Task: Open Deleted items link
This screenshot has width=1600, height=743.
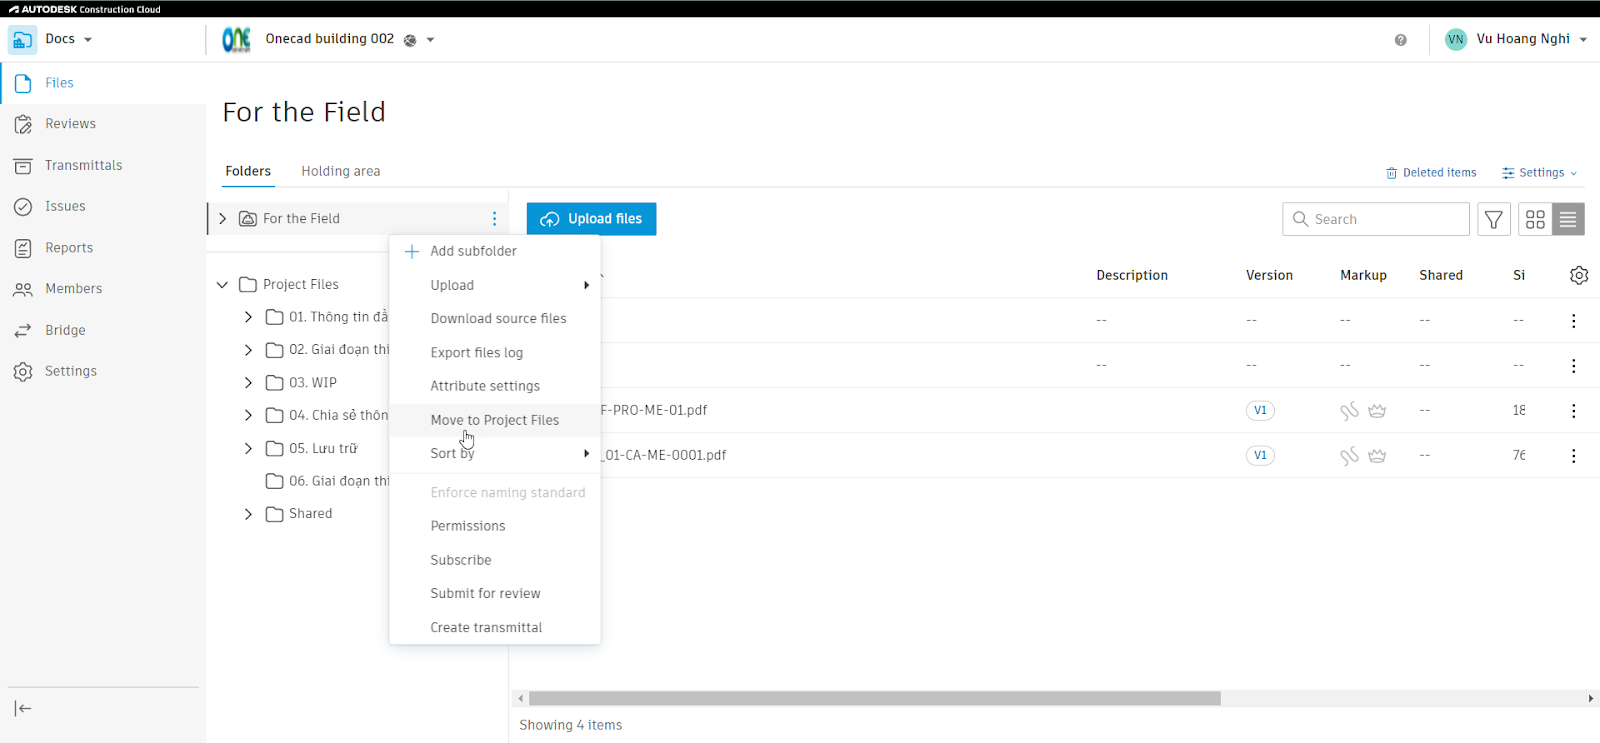Action: 1431,173
